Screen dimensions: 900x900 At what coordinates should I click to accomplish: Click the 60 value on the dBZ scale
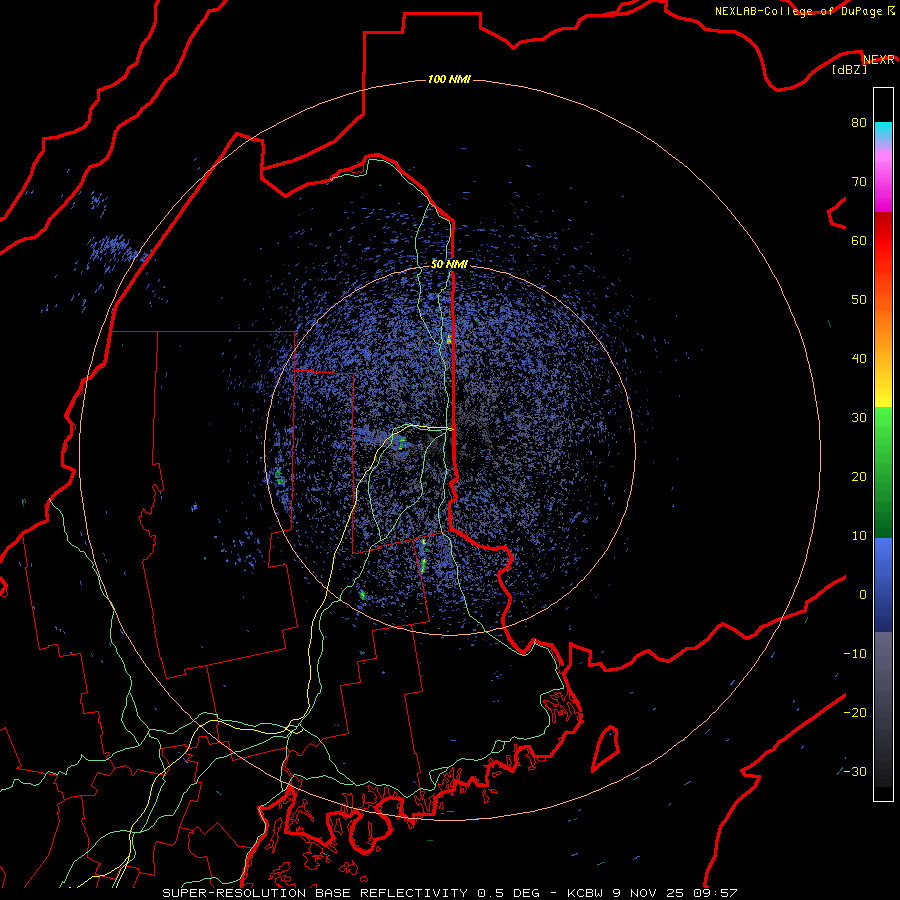[x=859, y=240]
